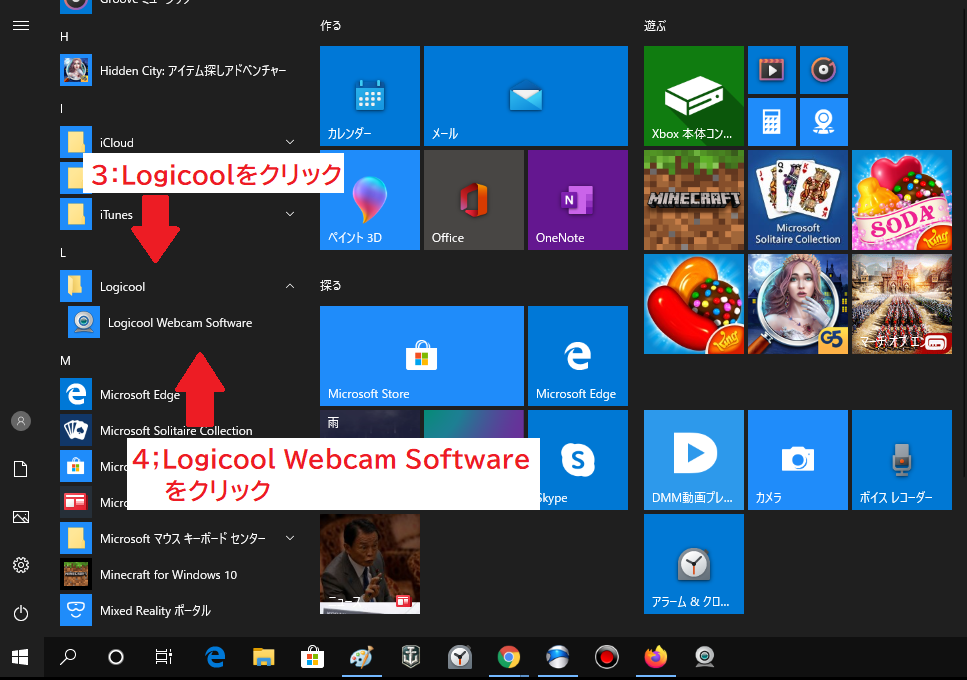Open Task View on the taskbar

point(164,657)
